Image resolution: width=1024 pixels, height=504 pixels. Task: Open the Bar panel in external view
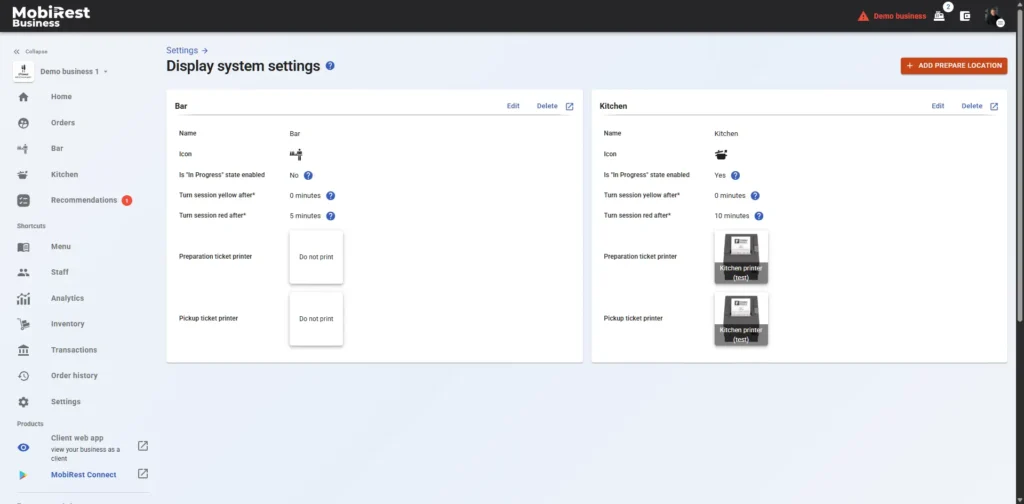[570, 106]
